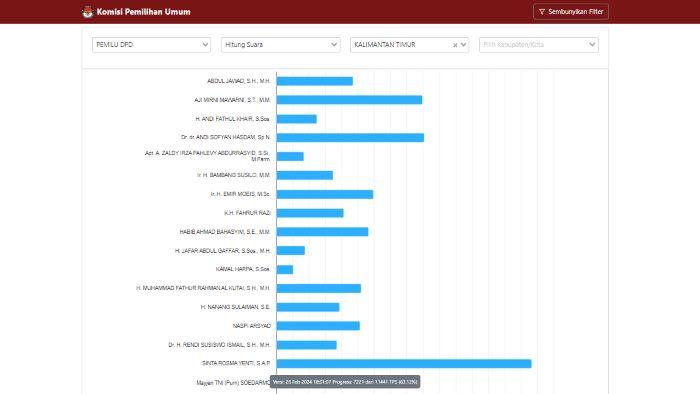Open the KALIMANTAN TIMUR province dropdown

tap(409, 45)
